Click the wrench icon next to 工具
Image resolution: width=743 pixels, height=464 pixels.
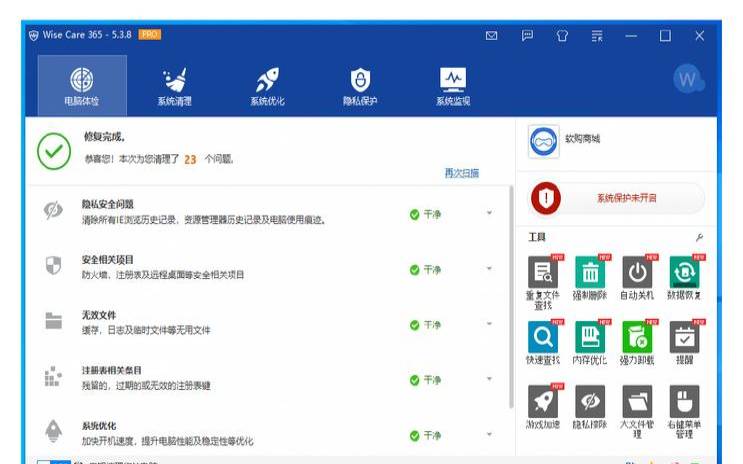click(699, 237)
